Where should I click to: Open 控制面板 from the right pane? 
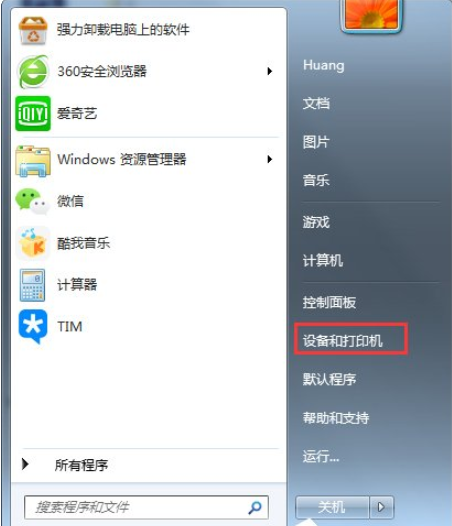click(x=329, y=303)
